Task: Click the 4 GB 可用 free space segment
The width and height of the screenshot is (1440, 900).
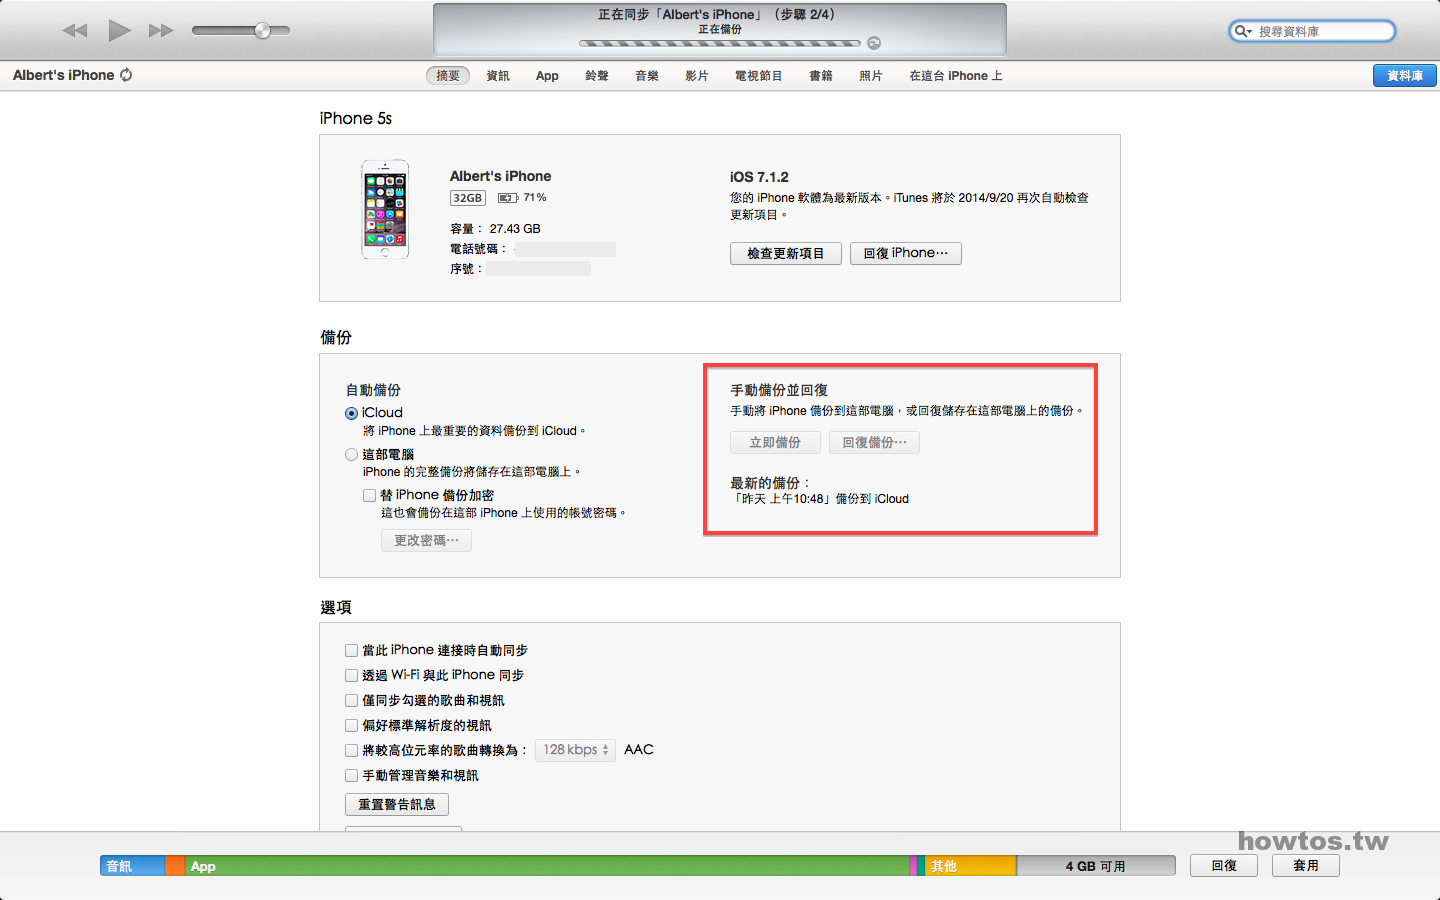Action: pyautogui.click(x=1096, y=866)
